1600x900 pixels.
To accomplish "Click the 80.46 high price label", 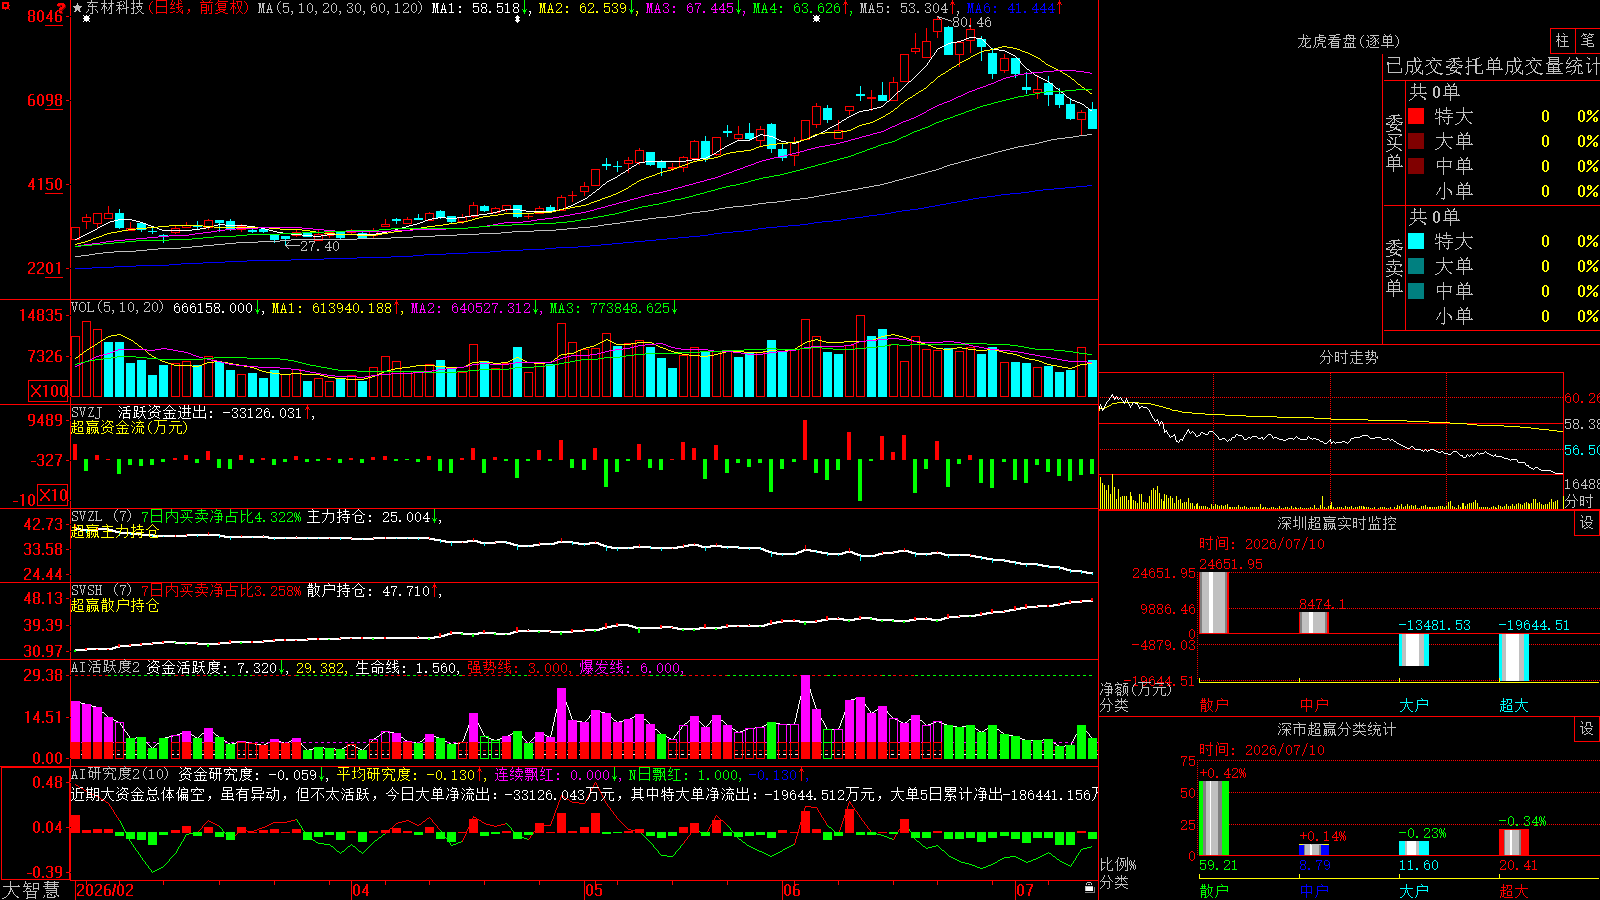I will pyautogui.click(x=971, y=22).
